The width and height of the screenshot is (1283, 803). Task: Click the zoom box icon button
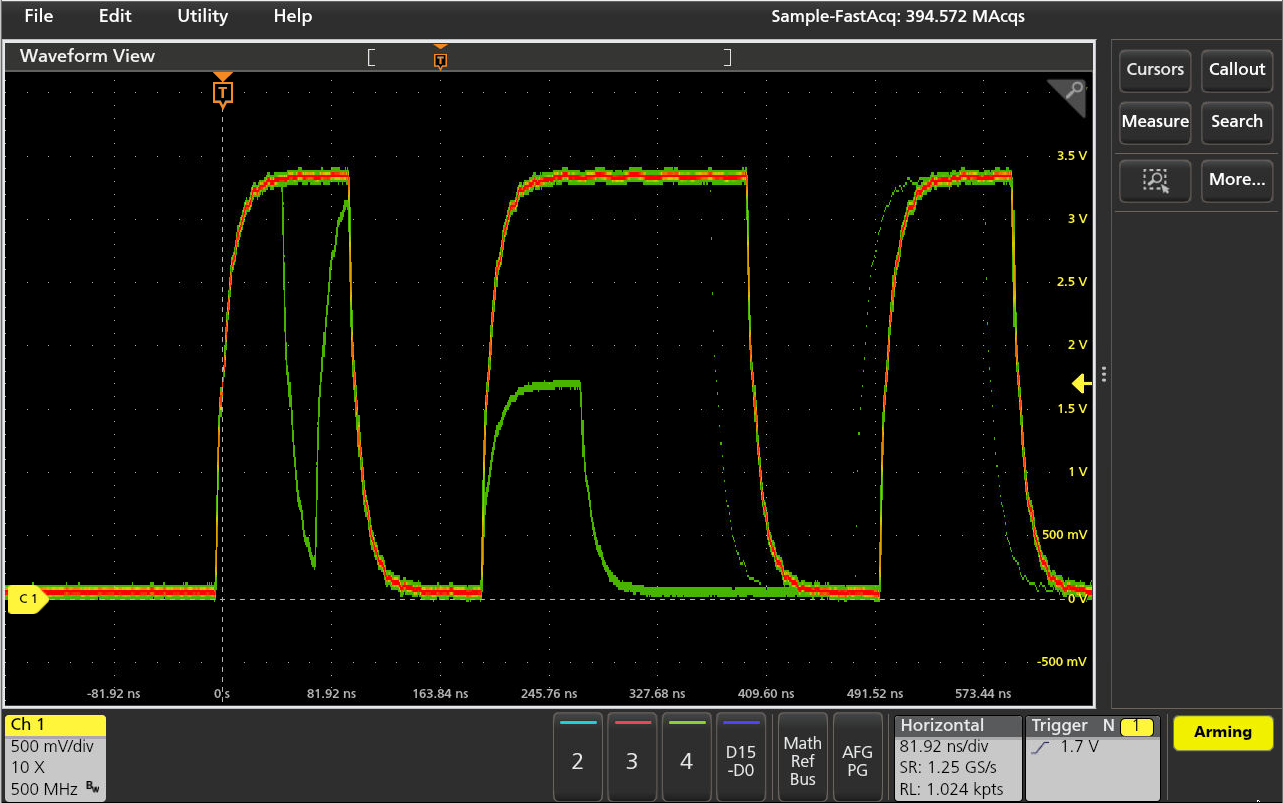point(1155,180)
